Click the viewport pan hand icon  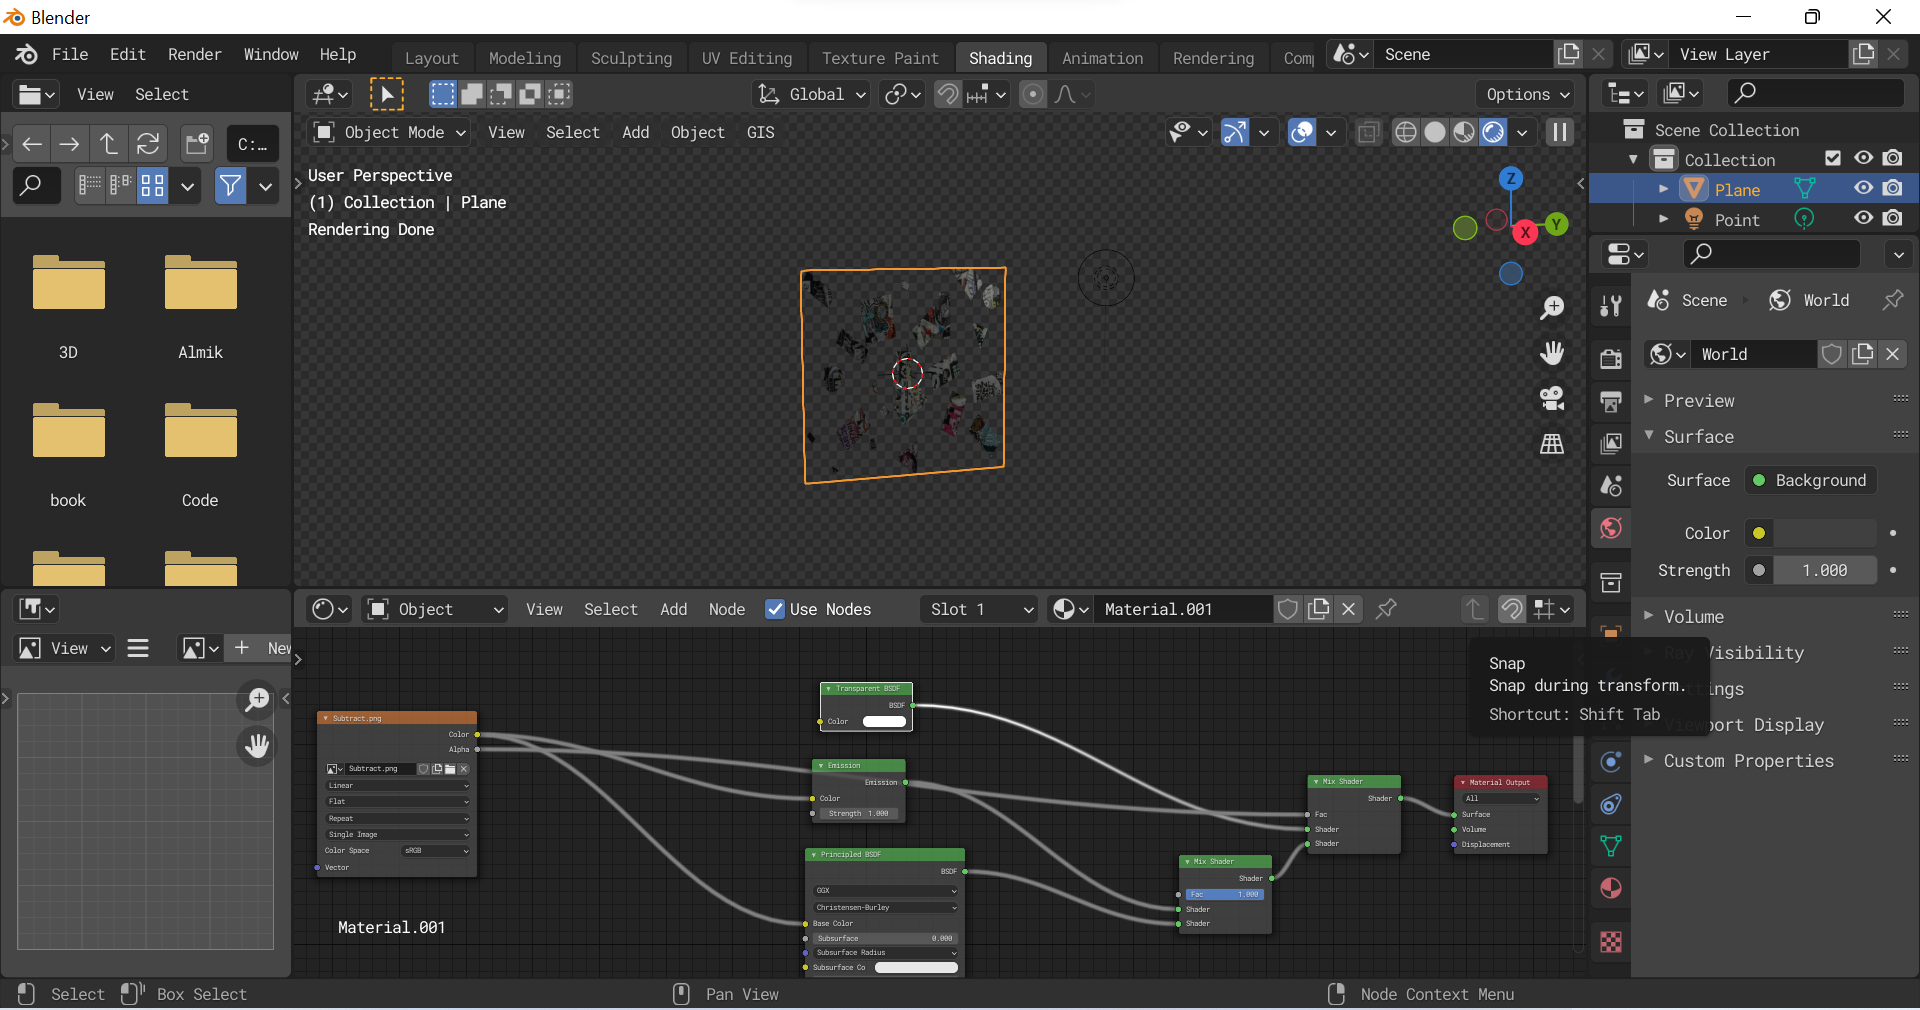coord(1552,353)
